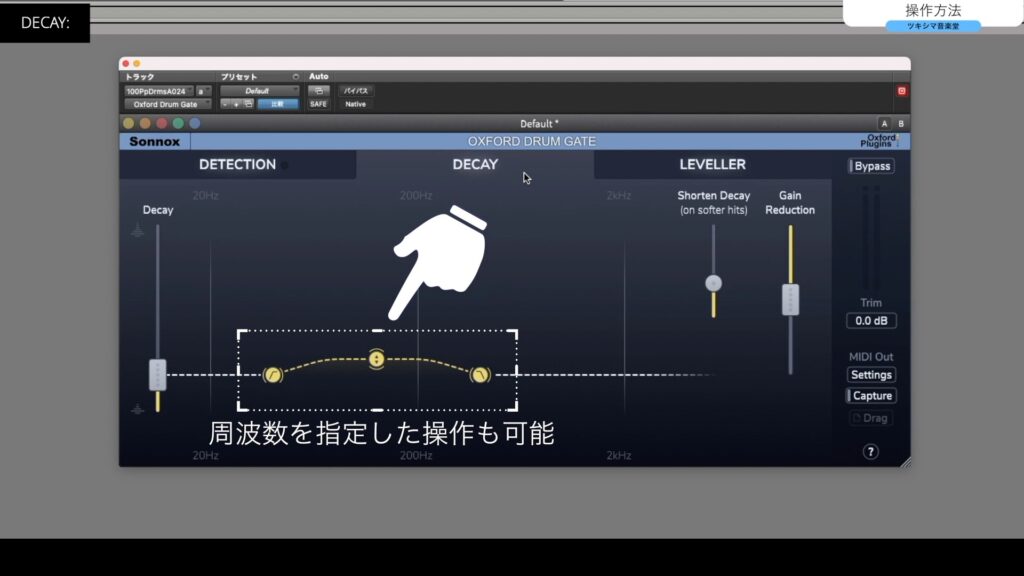Click the Decay slider handle

point(157,375)
